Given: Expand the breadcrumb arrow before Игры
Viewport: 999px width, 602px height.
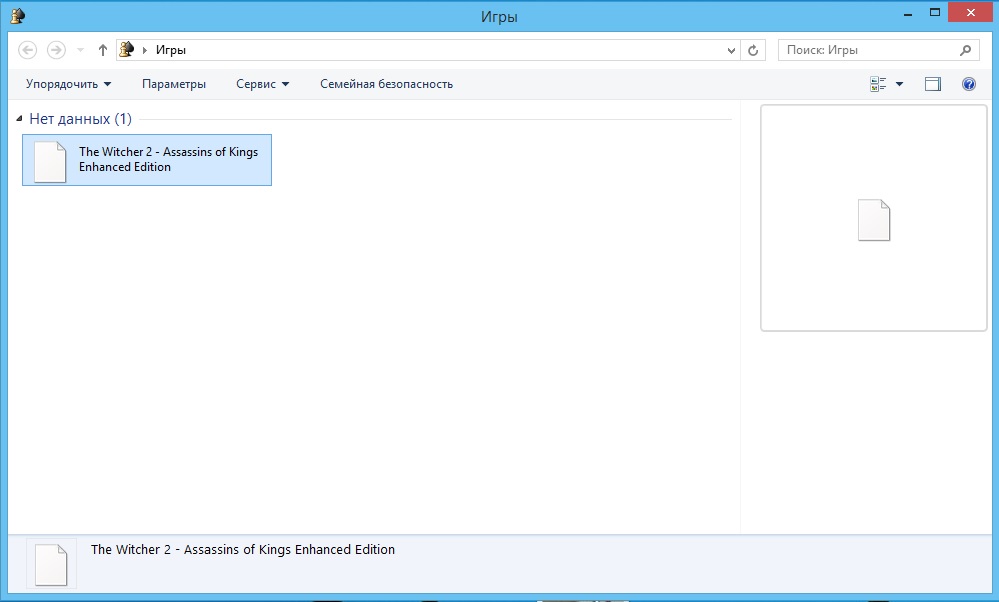Looking at the screenshot, I should coord(145,50).
